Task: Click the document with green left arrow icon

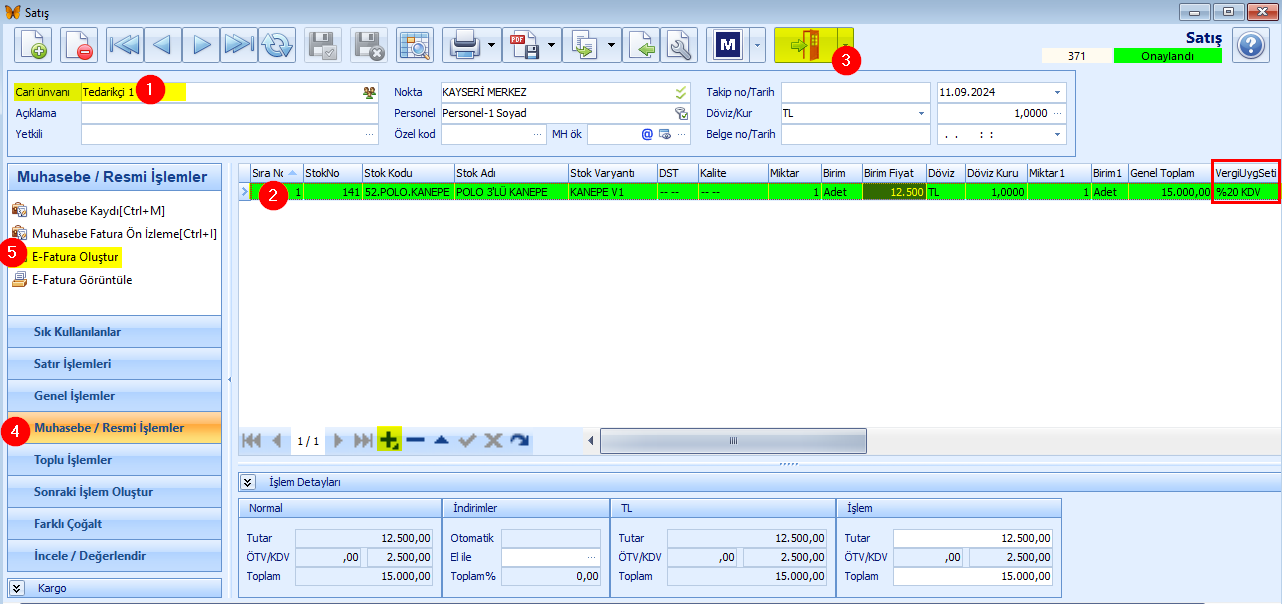Action: [642, 45]
